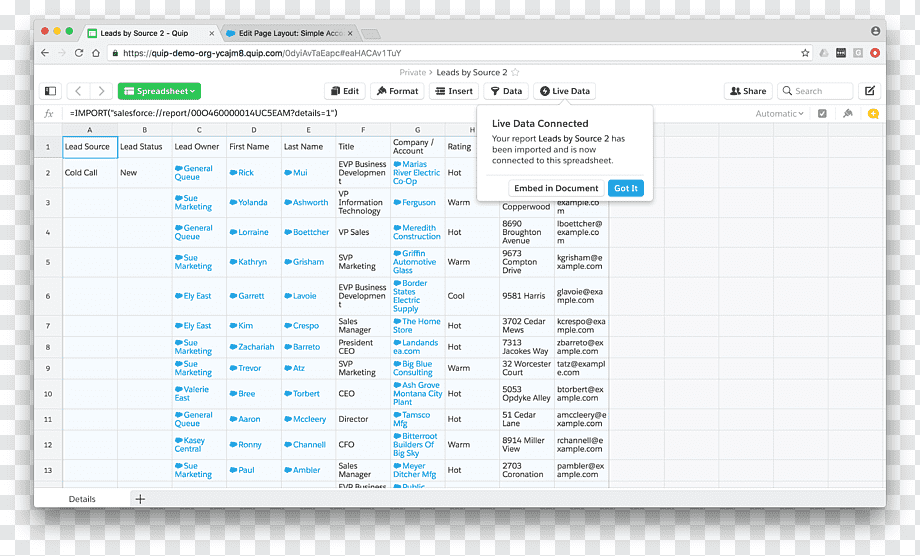This screenshot has width=920, height=556.
Task: Click the browser back arrow
Action: point(45,53)
